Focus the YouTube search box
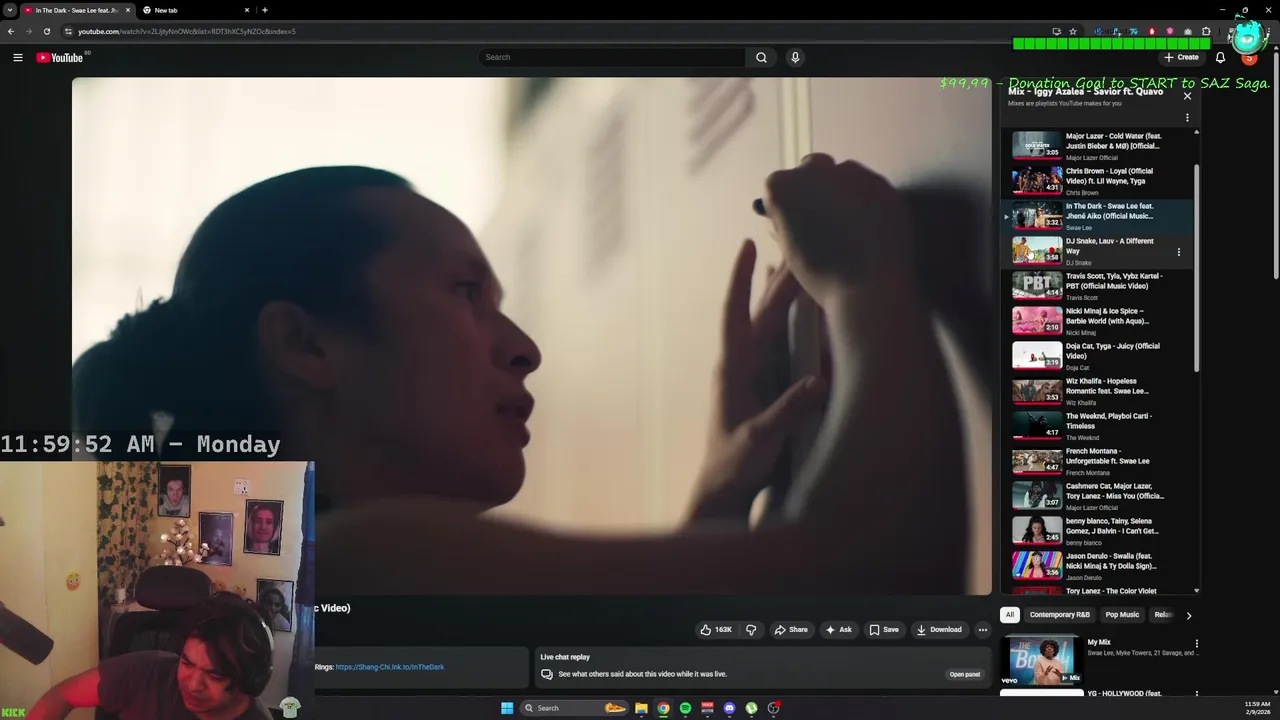Viewport: 1280px width, 720px height. coord(612,57)
